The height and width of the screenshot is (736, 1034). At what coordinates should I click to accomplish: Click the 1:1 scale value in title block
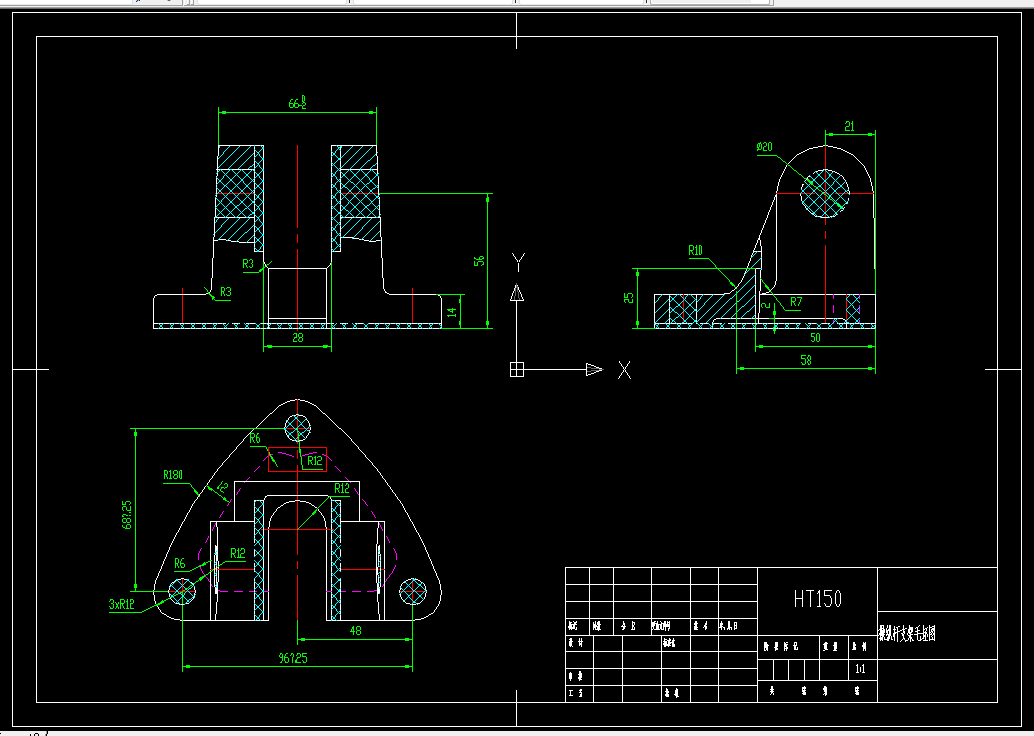[x=860, y=669]
